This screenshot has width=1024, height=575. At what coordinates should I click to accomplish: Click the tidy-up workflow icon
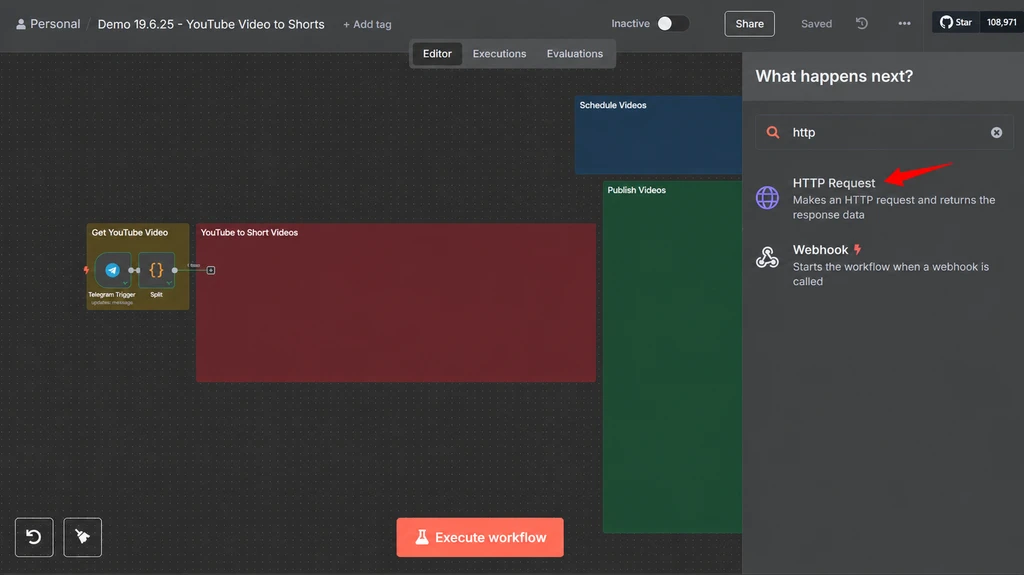(82, 537)
